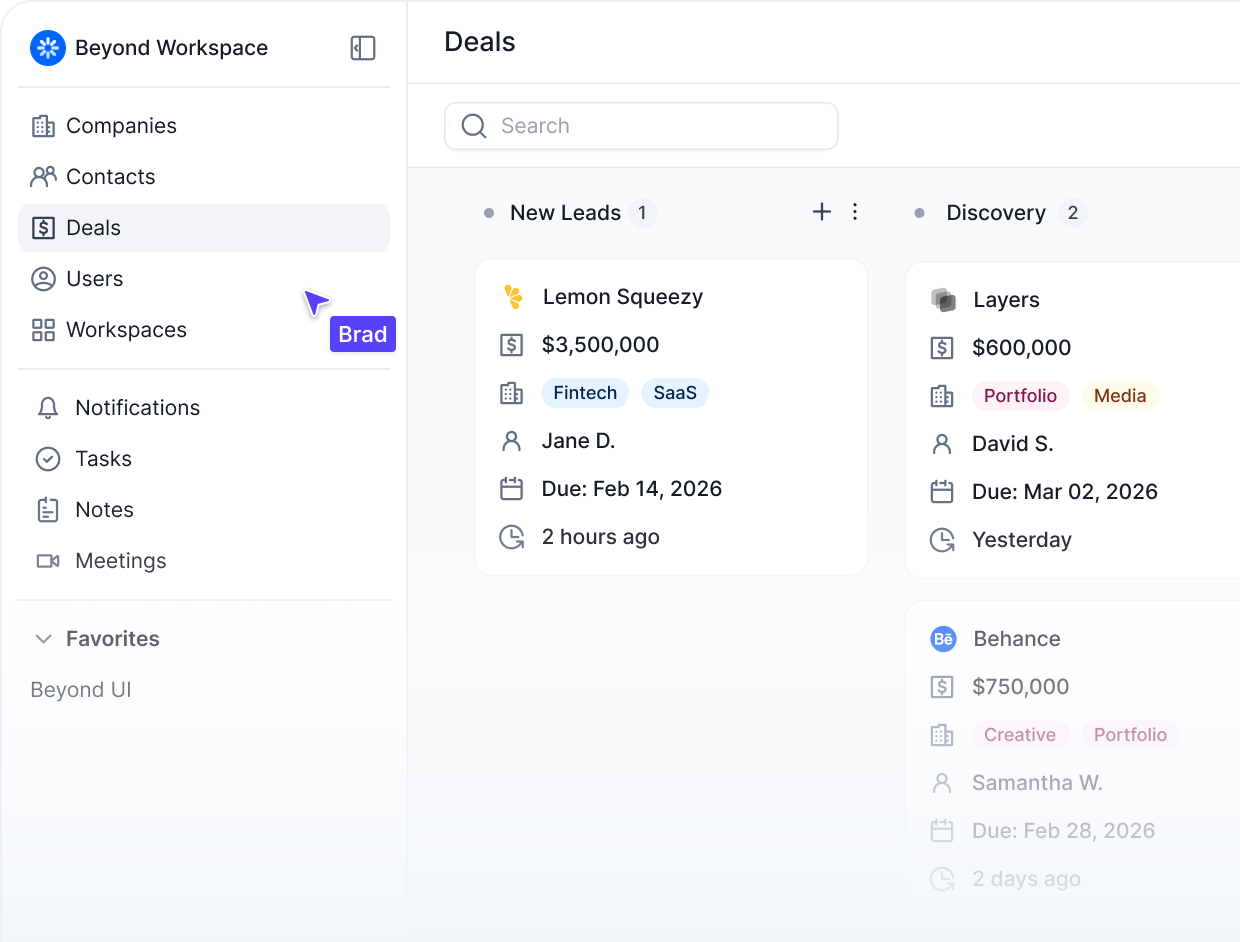This screenshot has width=1240, height=942.
Task: Click the Tasks checkmark circle icon
Action: pyautogui.click(x=48, y=459)
